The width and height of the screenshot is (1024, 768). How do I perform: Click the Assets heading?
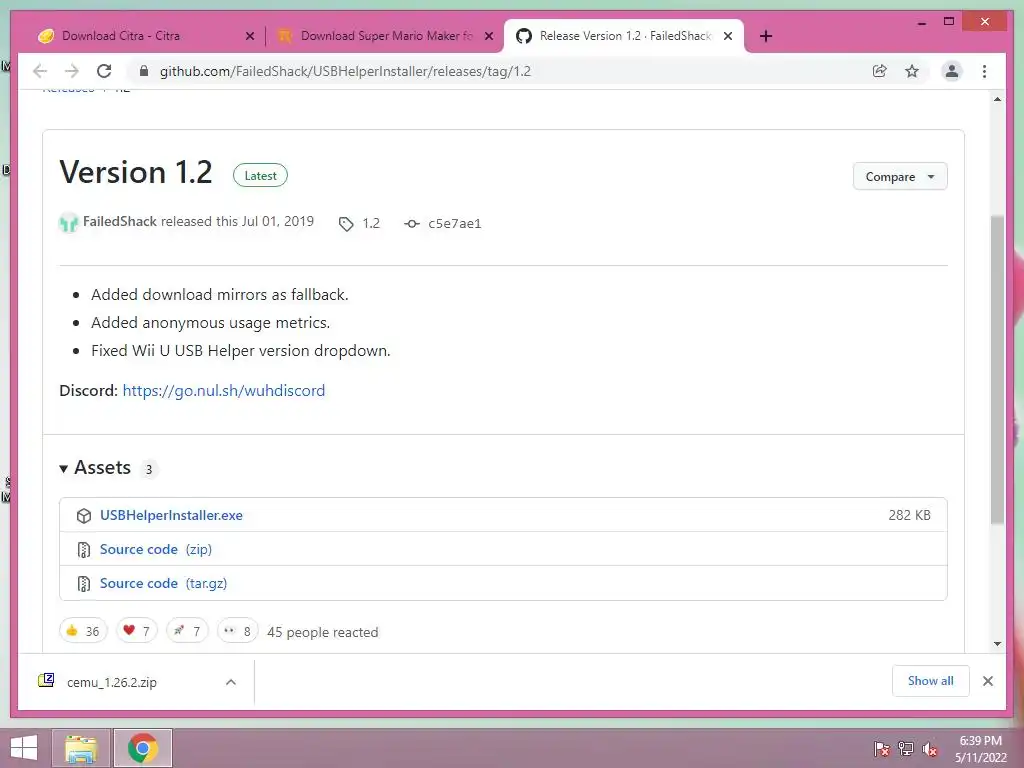pyautogui.click(x=103, y=468)
